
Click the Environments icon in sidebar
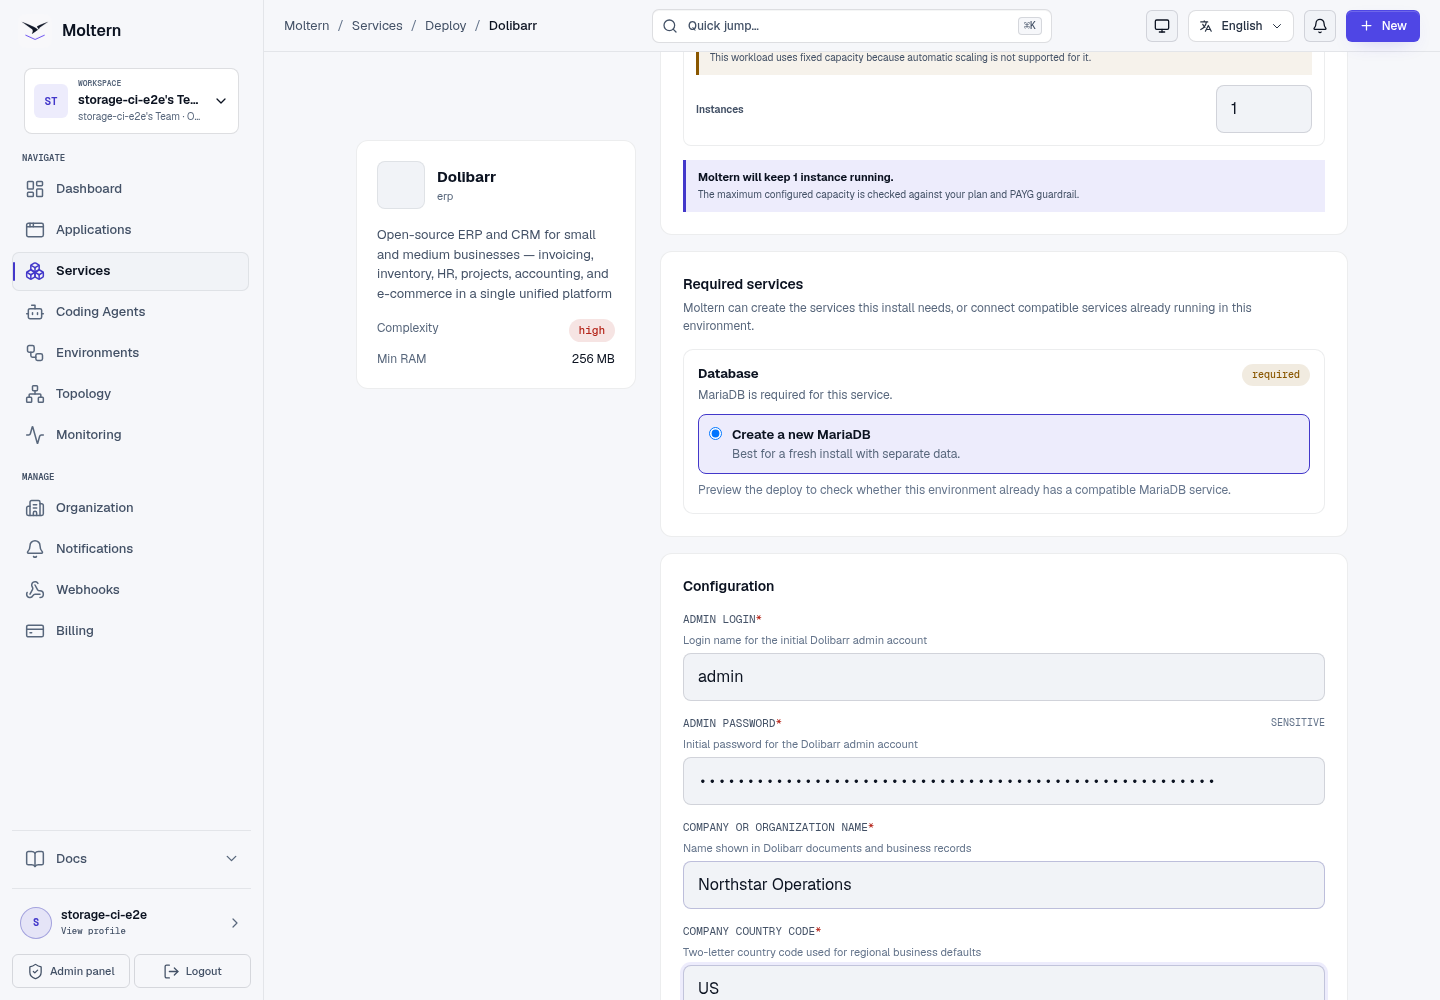tap(35, 353)
